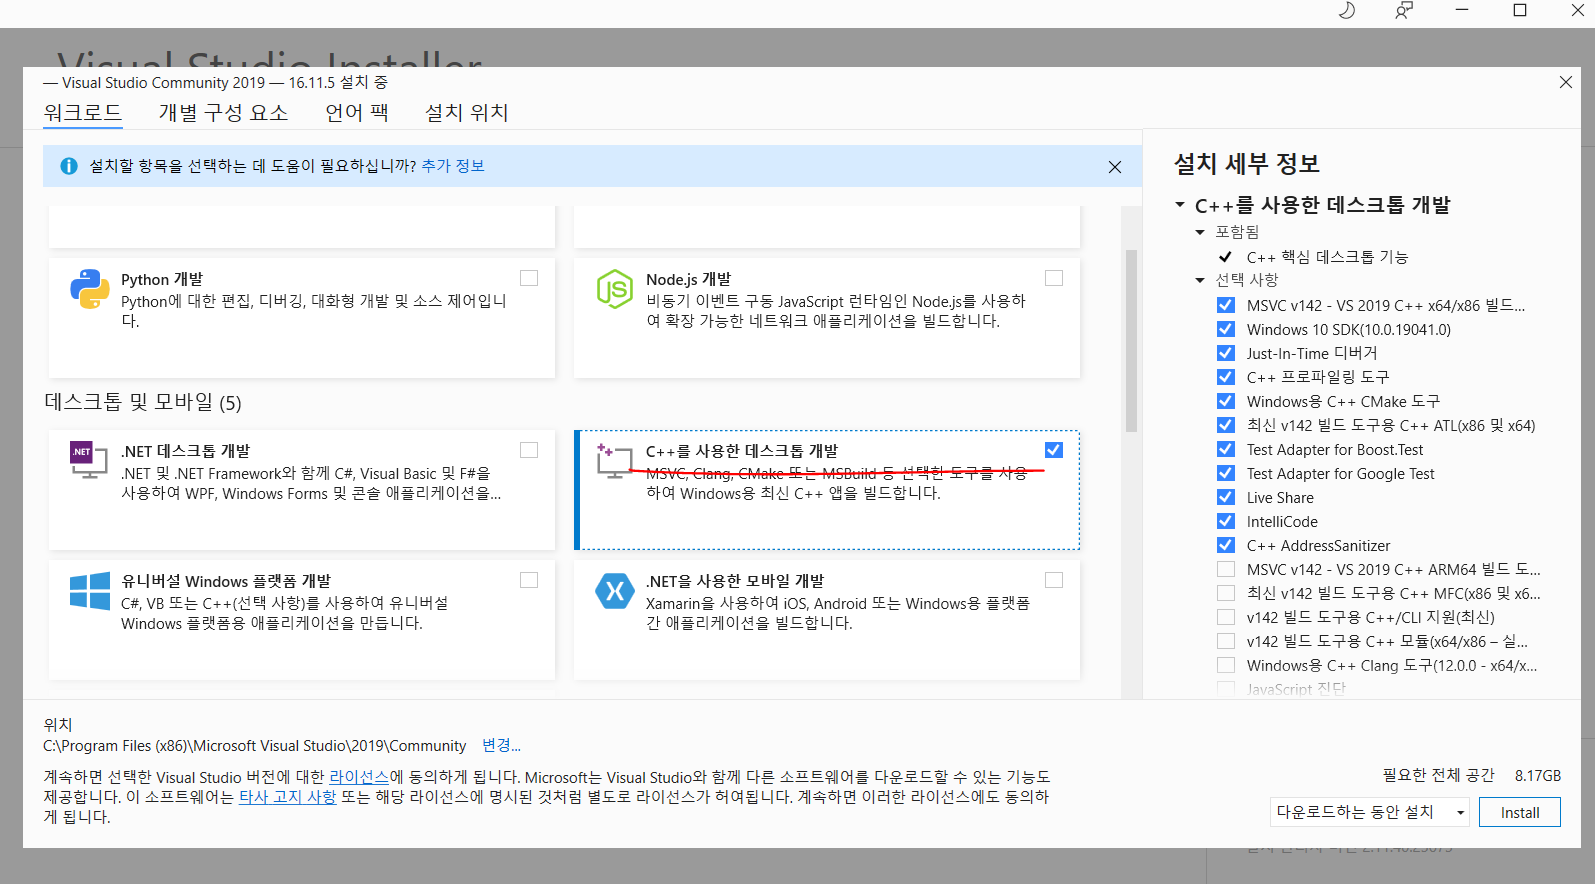Collapse the 포함됨 section
Viewport: 1595px width, 884px height.
1200,232
